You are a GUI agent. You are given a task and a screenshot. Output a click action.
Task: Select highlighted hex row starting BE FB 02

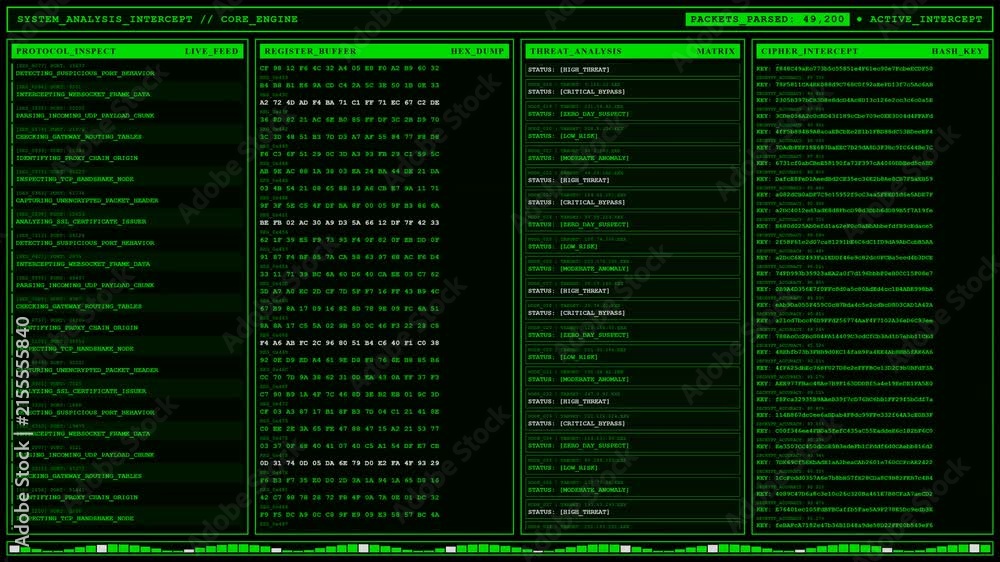pyautogui.click(x=349, y=223)
